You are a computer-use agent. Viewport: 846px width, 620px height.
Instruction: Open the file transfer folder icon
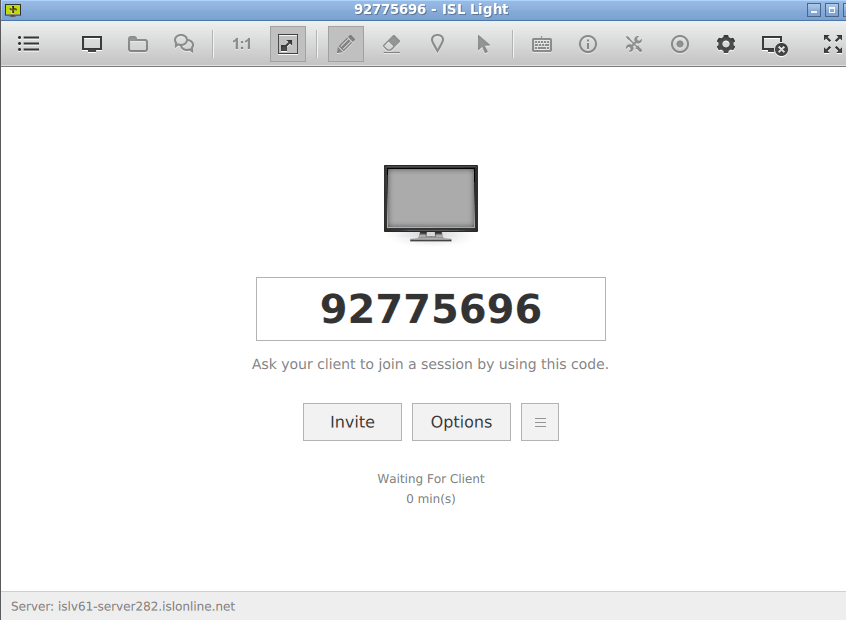[x=138, y=44]
